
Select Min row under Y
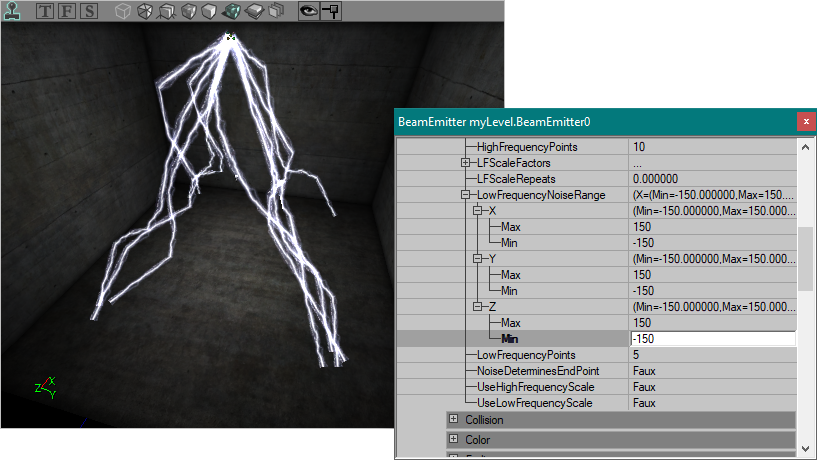tap(597, 291)
